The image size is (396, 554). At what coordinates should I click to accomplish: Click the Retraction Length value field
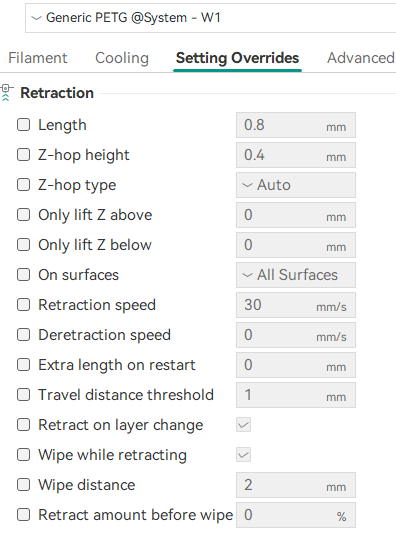click(296, 125)
